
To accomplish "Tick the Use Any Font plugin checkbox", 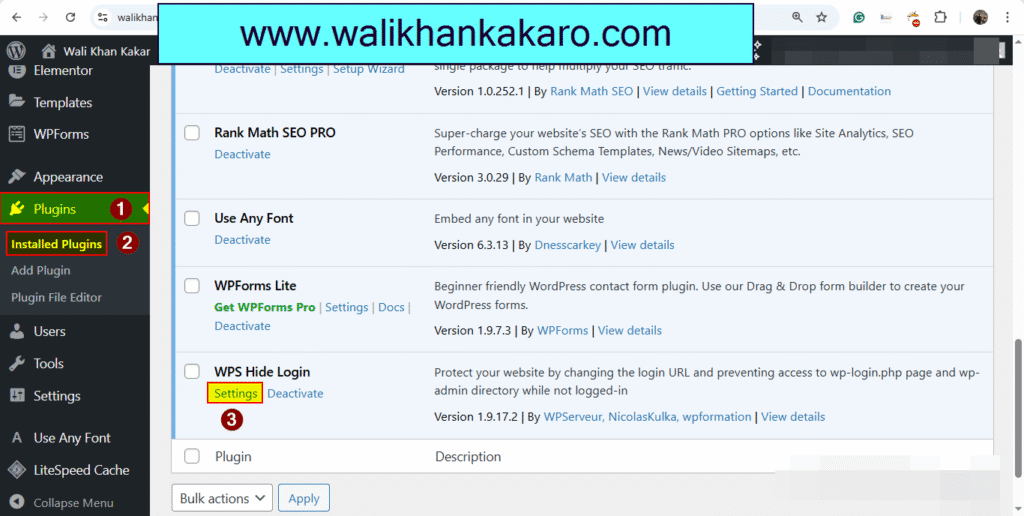I will point(191,219).
